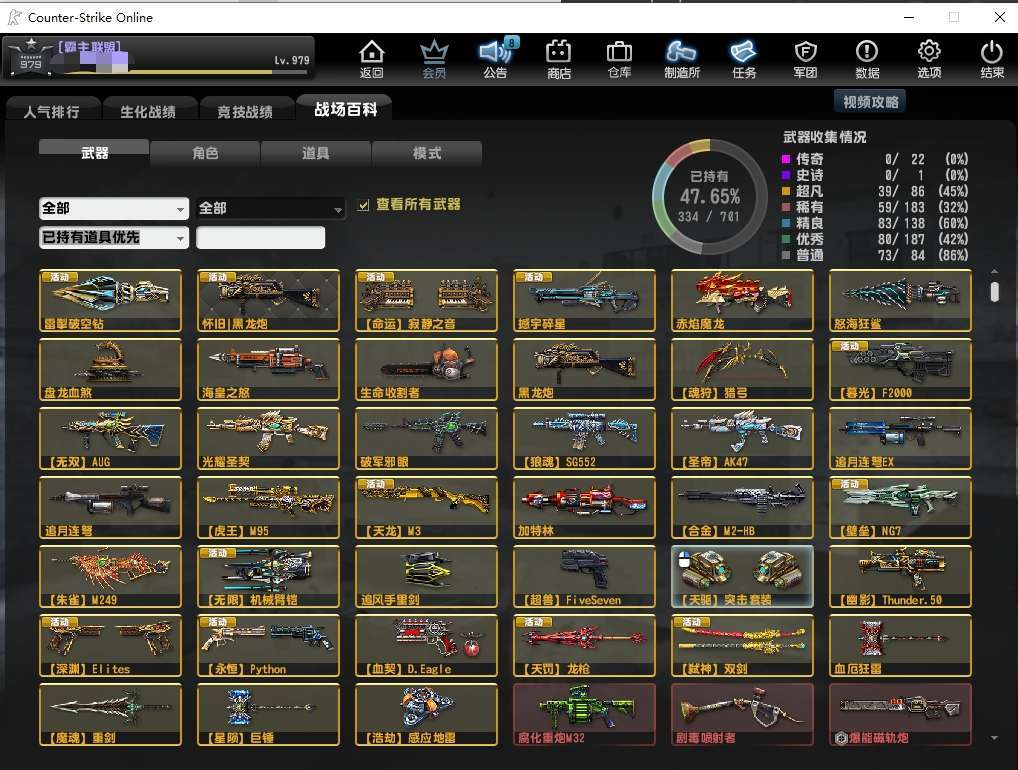Select the 赤焰魔龙 weapon card
This screenshot has width=1018, height=770.
(x=742, y=300)
